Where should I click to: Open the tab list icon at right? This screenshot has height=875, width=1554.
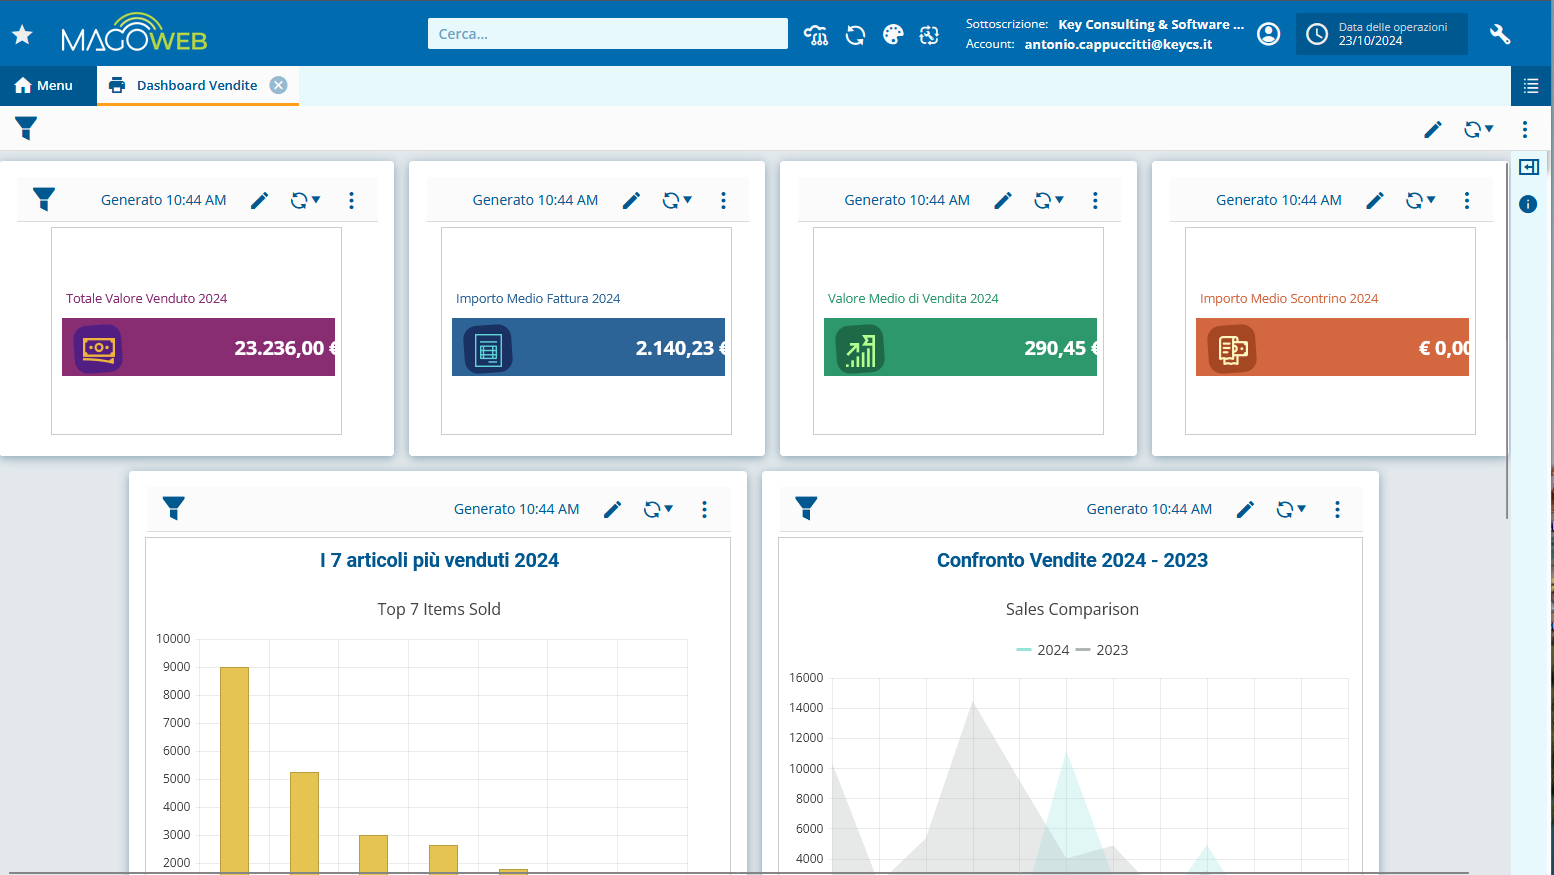1531,86
